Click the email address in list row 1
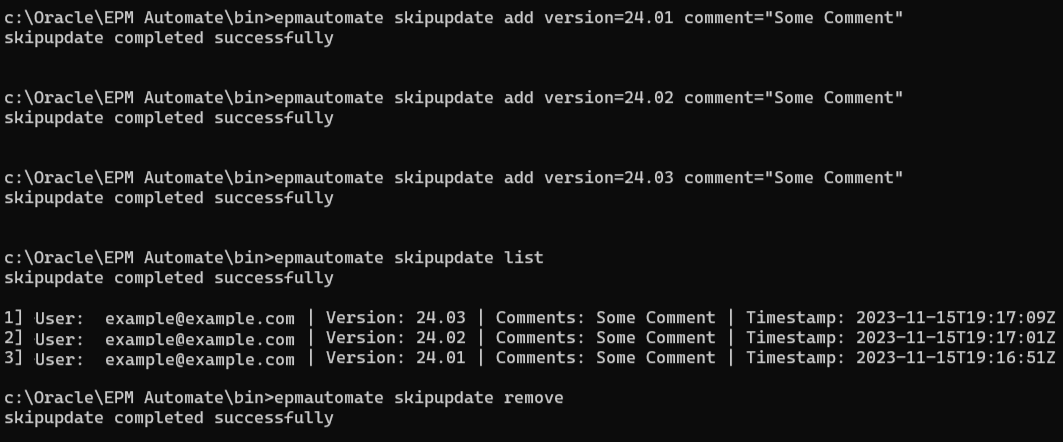The height and width of the screenshot is (442, 1063). point(199,319)
